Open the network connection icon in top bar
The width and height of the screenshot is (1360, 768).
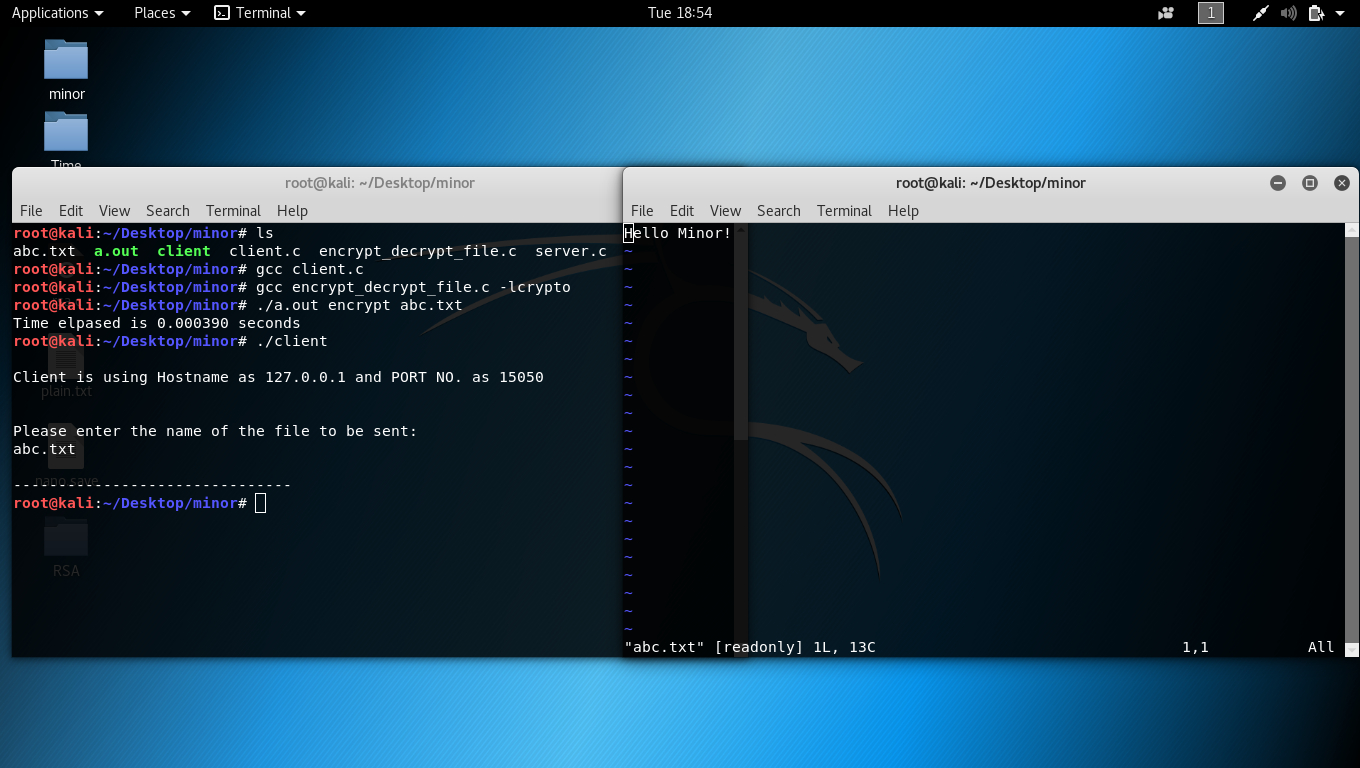(1261, 13)
